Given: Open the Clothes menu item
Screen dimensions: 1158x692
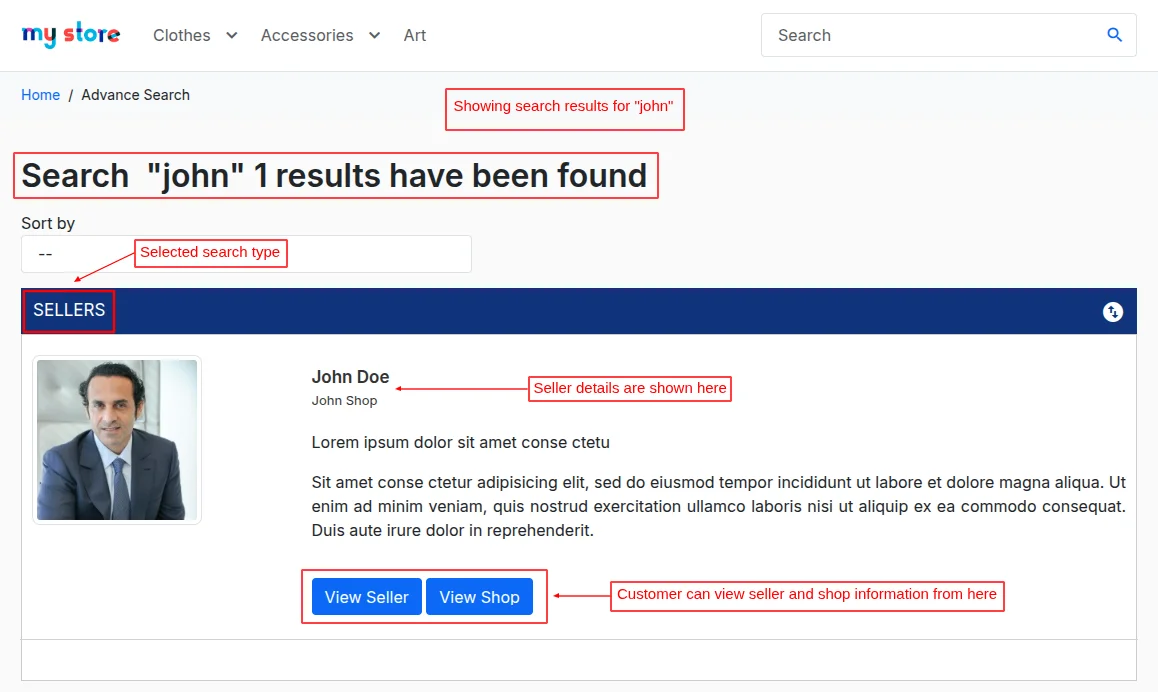Looking at the screenshot, I should pyautogui.click(x=182, y=35).
